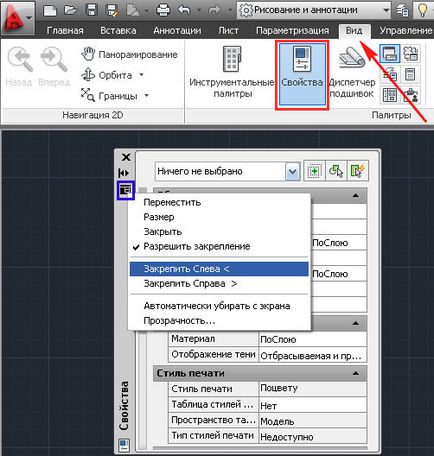This screenshot has height=456, width=434.
Task: Collapse the Стиль печати section arrow
Action: (356, 373)
